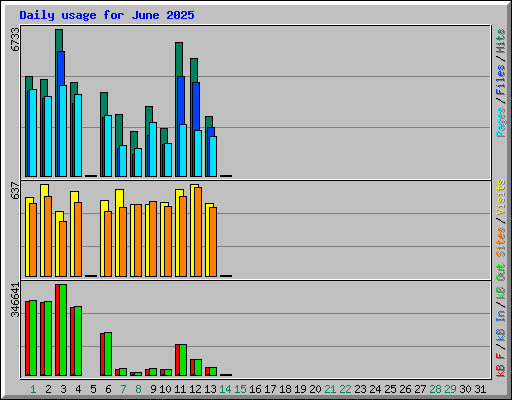Click the Files legend label
Viewport: 512px width, 400px height.
tap(501, 80)
